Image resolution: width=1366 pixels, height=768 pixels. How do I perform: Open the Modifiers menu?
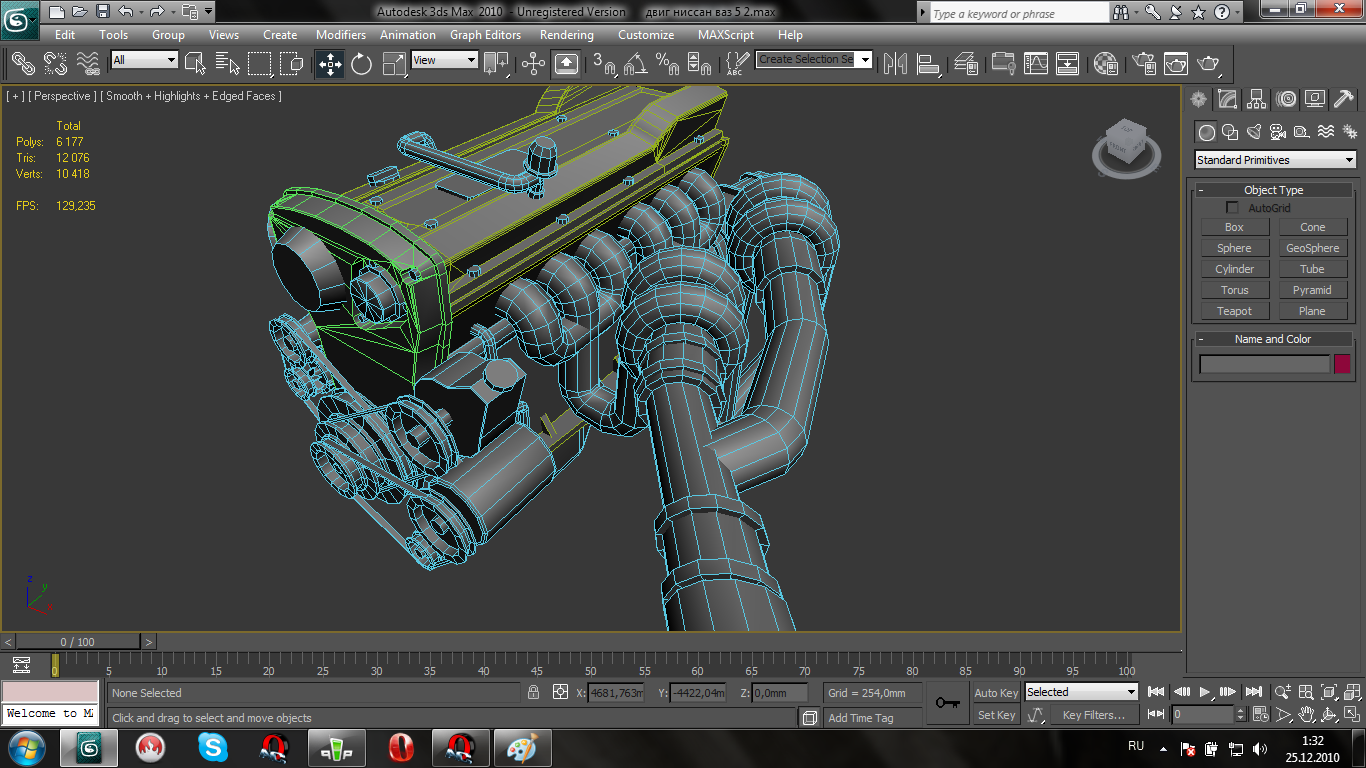pos(340,35)
